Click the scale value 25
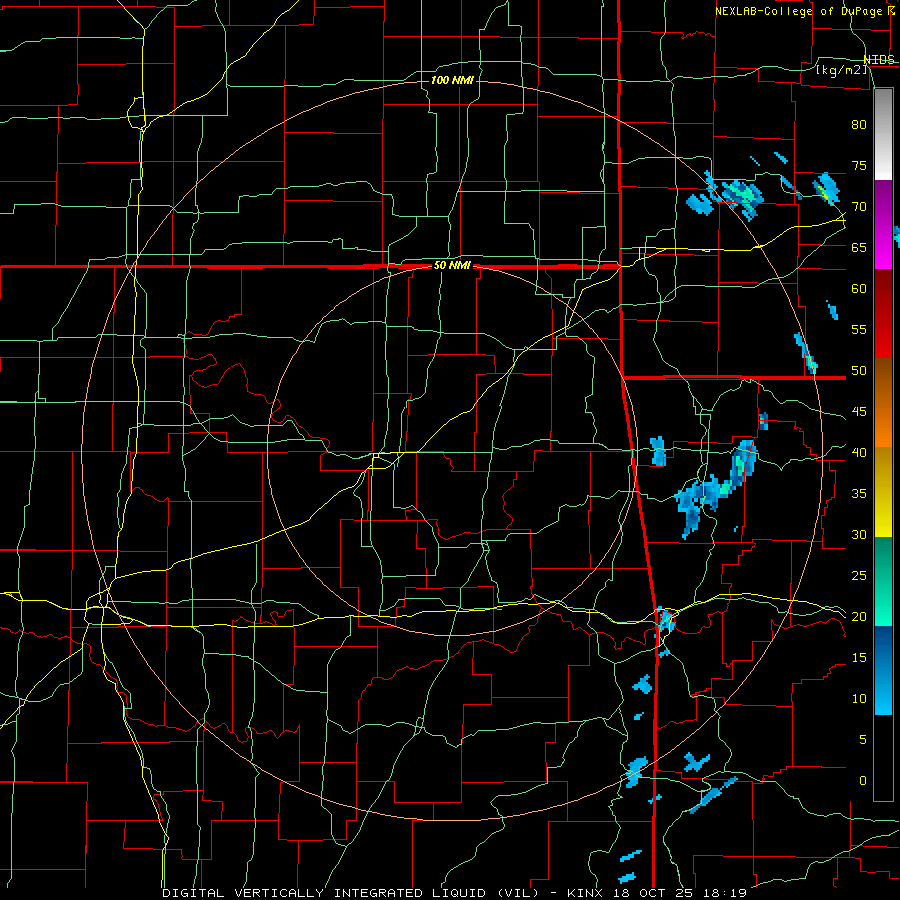This screenshot has width=900, height=900. click(859, 576)
